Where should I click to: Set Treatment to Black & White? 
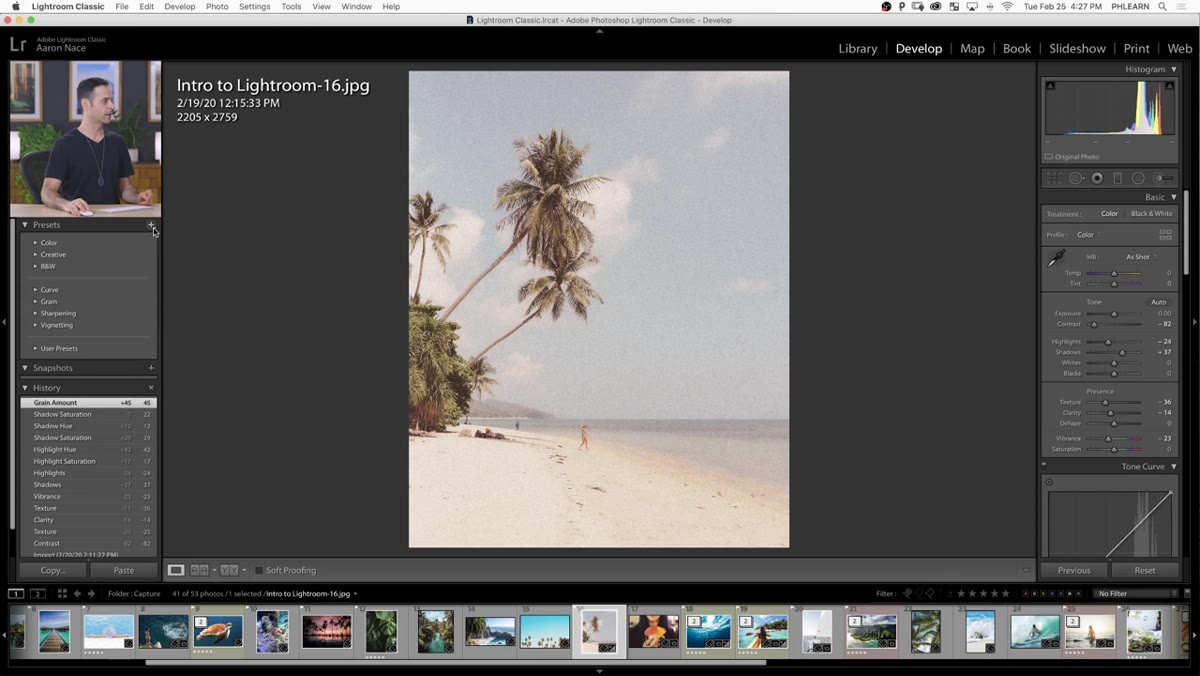point(1151,214)
